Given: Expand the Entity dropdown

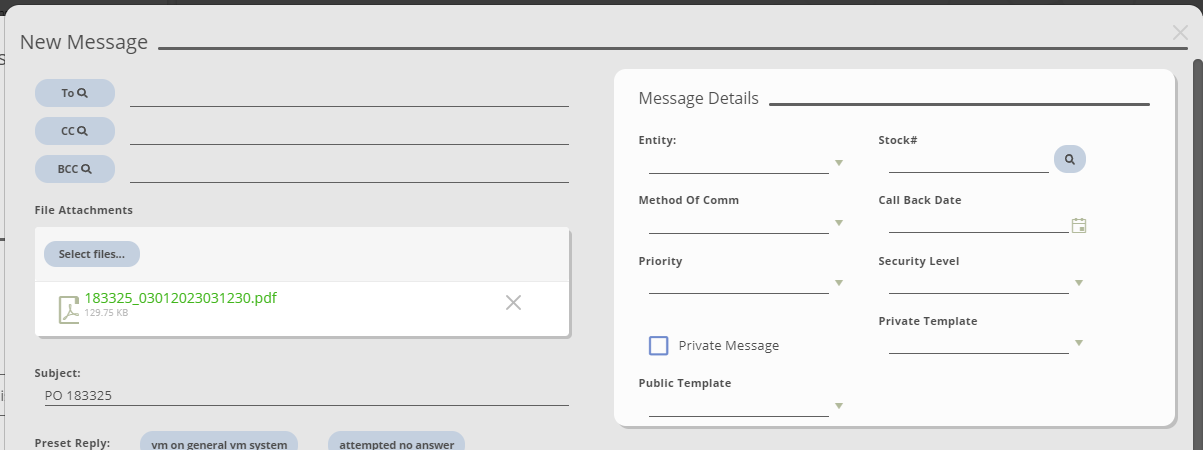Looking at the screenshot, I should point(840,163).
